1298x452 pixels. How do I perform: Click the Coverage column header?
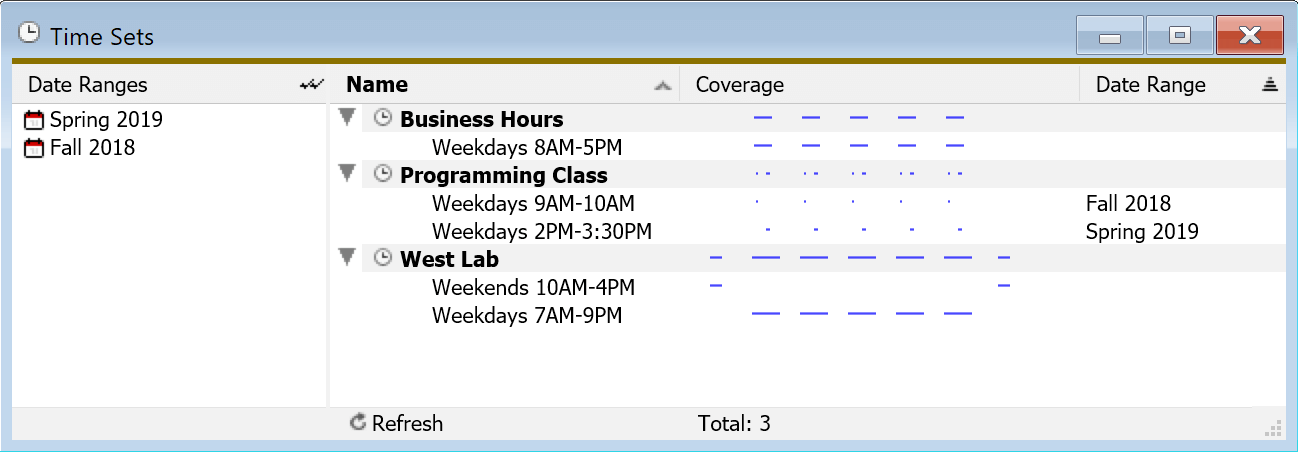(x=739, y=85)
